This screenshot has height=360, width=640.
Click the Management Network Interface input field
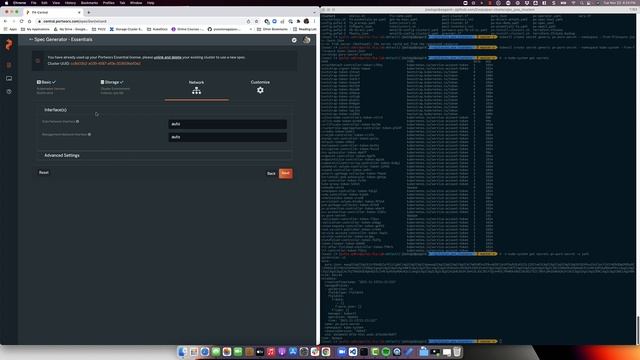click(227, 137)
